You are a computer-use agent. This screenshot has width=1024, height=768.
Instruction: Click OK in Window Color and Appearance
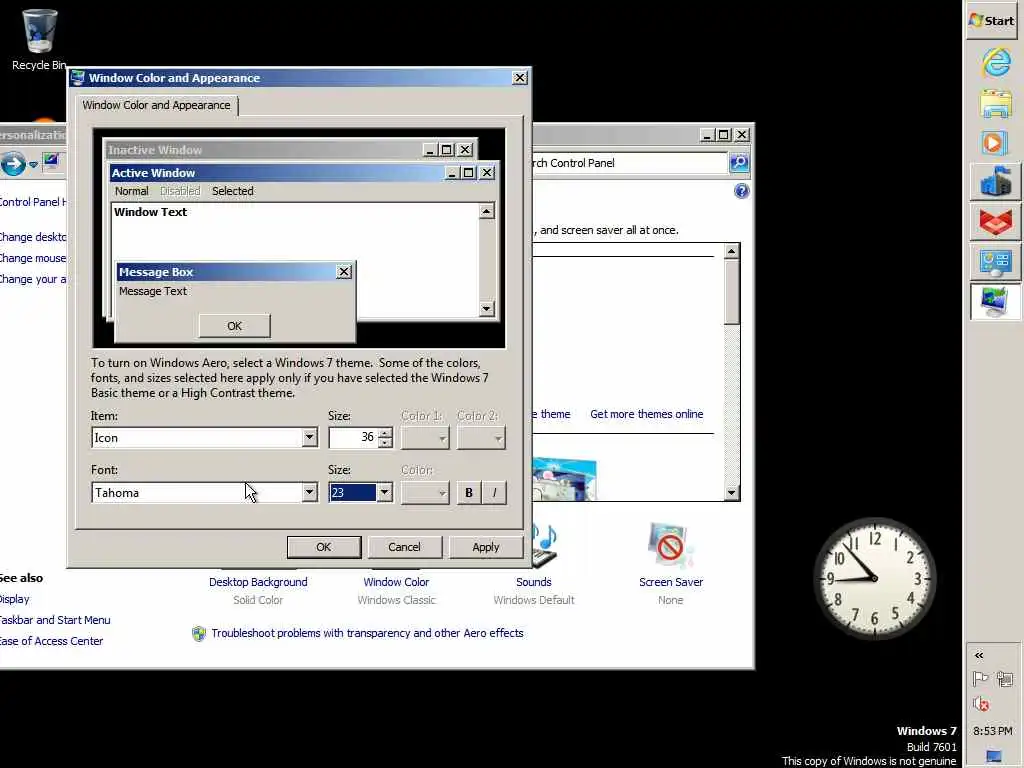324,547
